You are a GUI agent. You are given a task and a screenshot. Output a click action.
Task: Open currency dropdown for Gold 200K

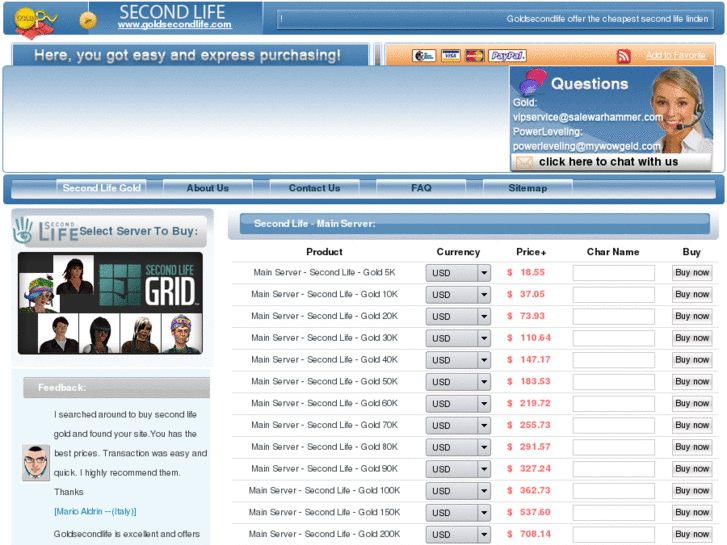pyautogui.click(x=458, y=535)
